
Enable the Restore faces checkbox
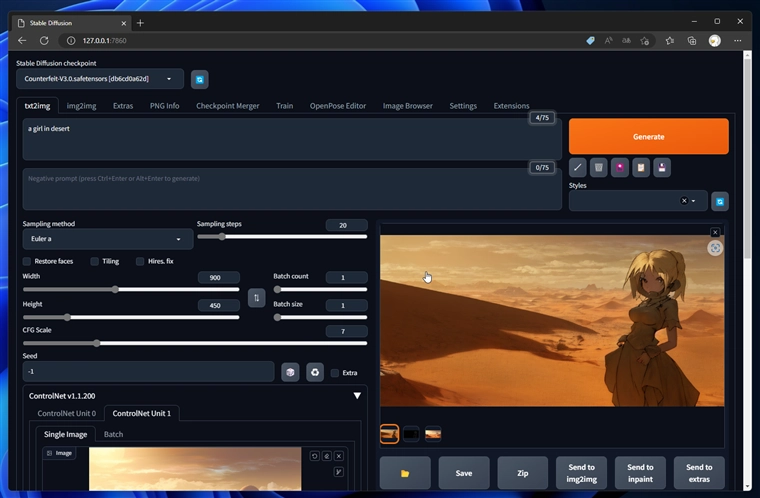pyautogui.click(x=27, y=261)
